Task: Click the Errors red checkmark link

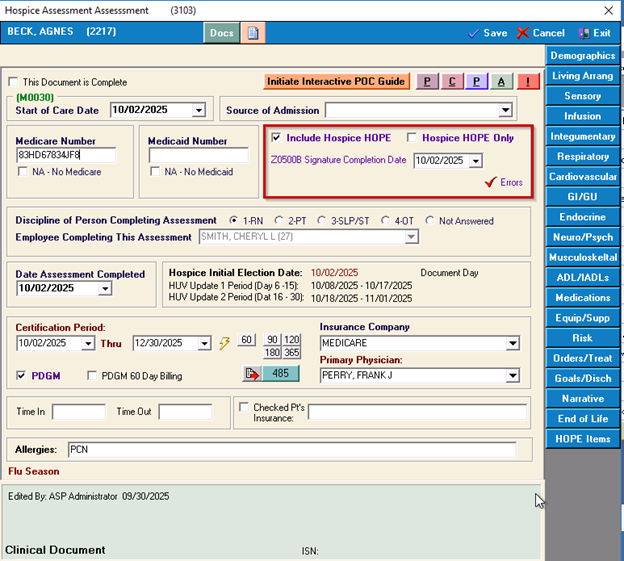Action: tap(490, 182)
